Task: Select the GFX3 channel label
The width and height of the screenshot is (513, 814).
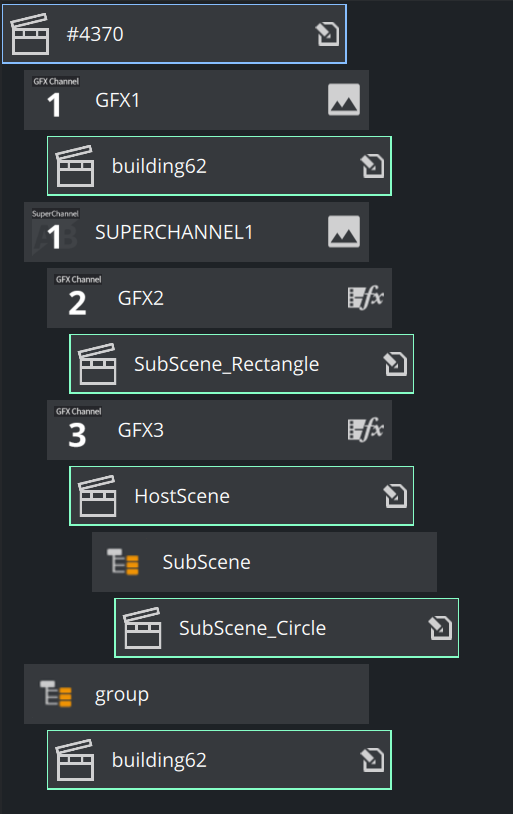Action: [141, 430]
